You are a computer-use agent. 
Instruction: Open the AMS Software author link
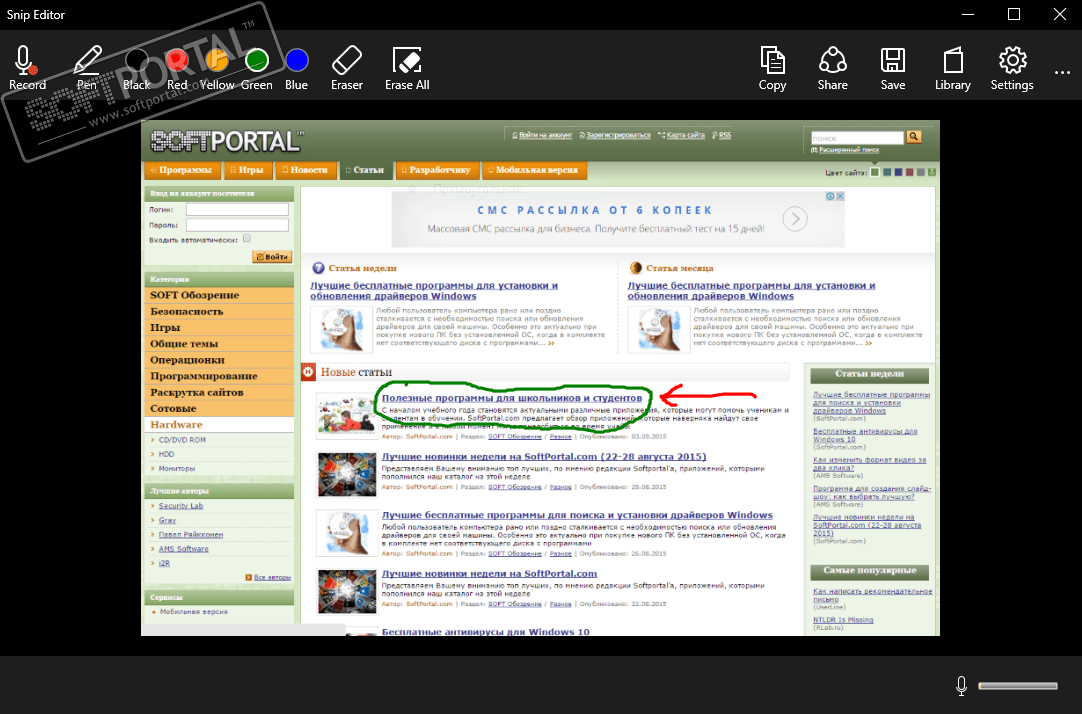pos(184,549)
